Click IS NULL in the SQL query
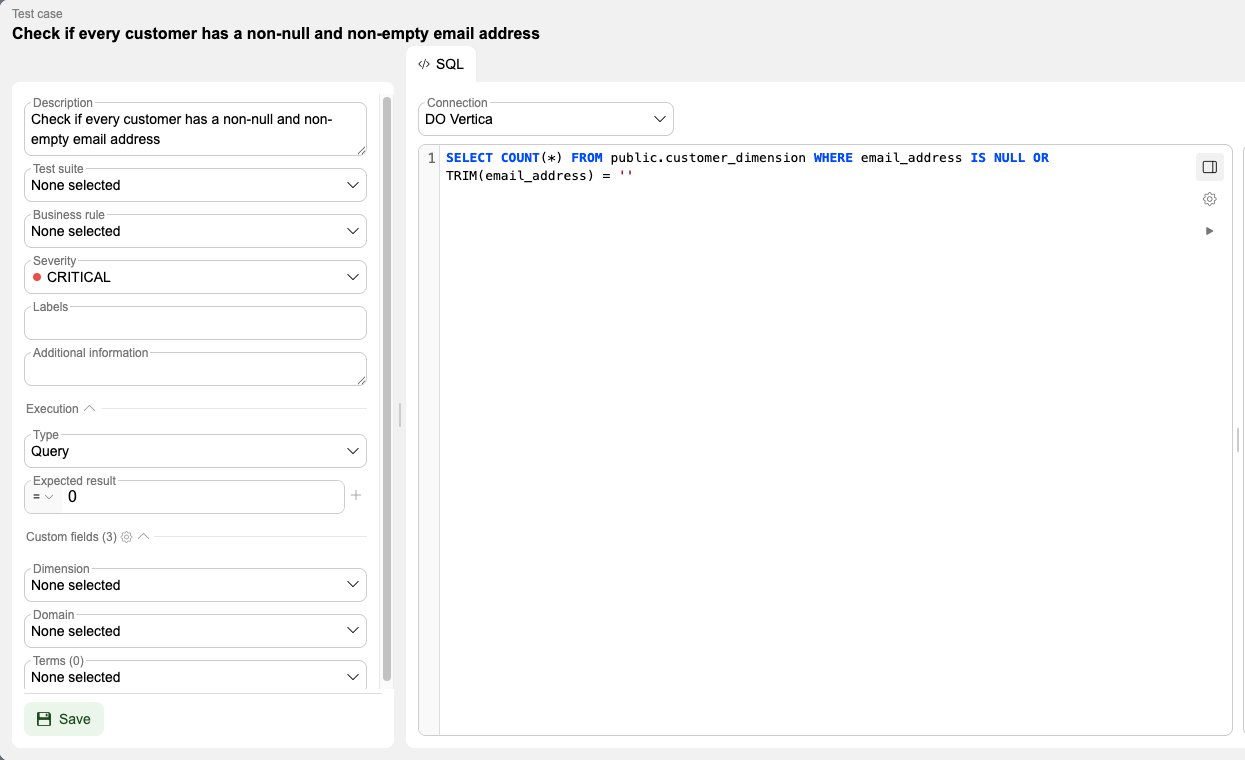The image size is (1245, 760). click(998, 158)
